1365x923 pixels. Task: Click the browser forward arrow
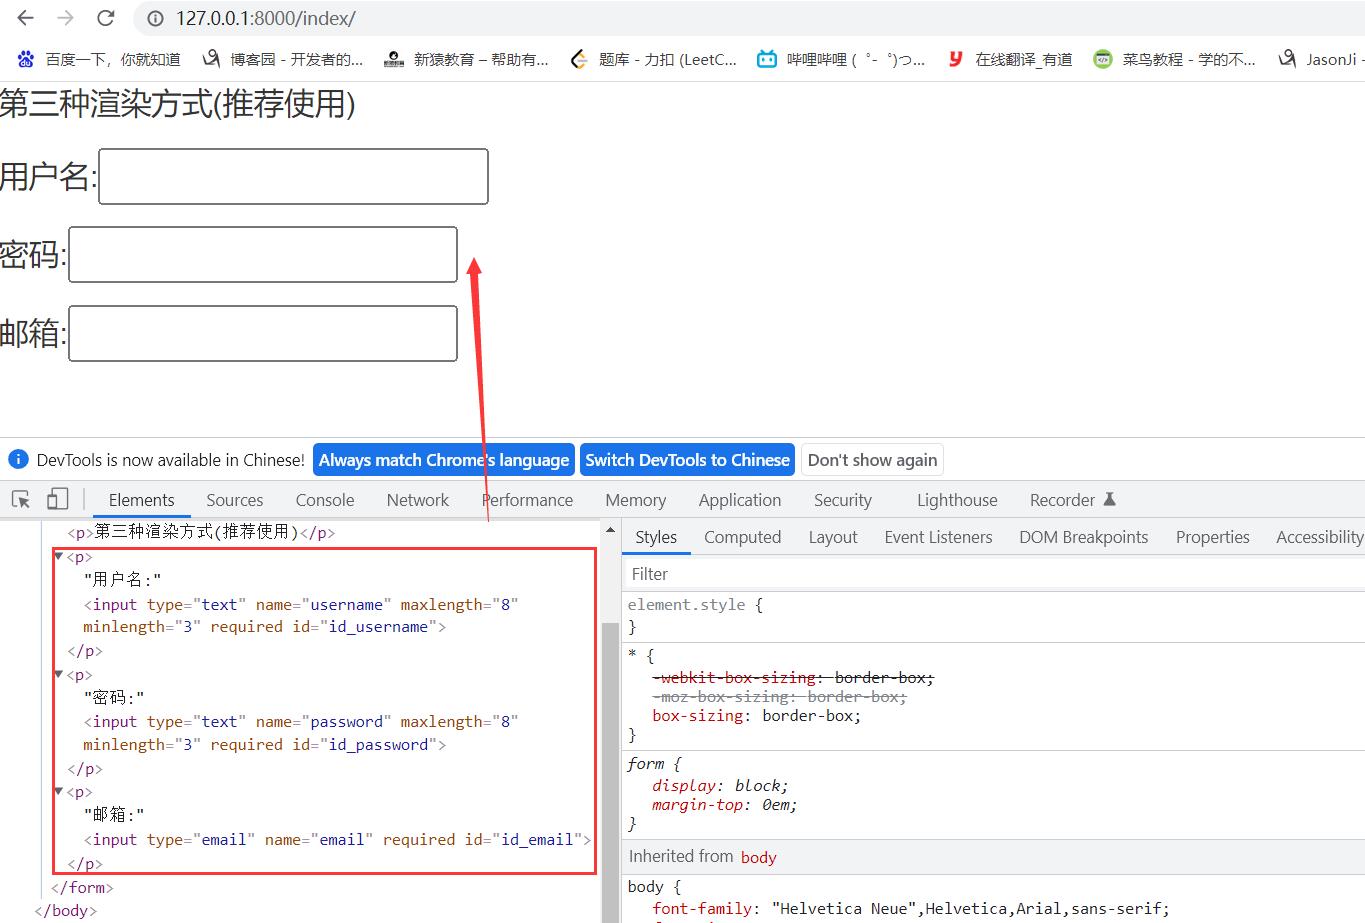coord(65,18)
